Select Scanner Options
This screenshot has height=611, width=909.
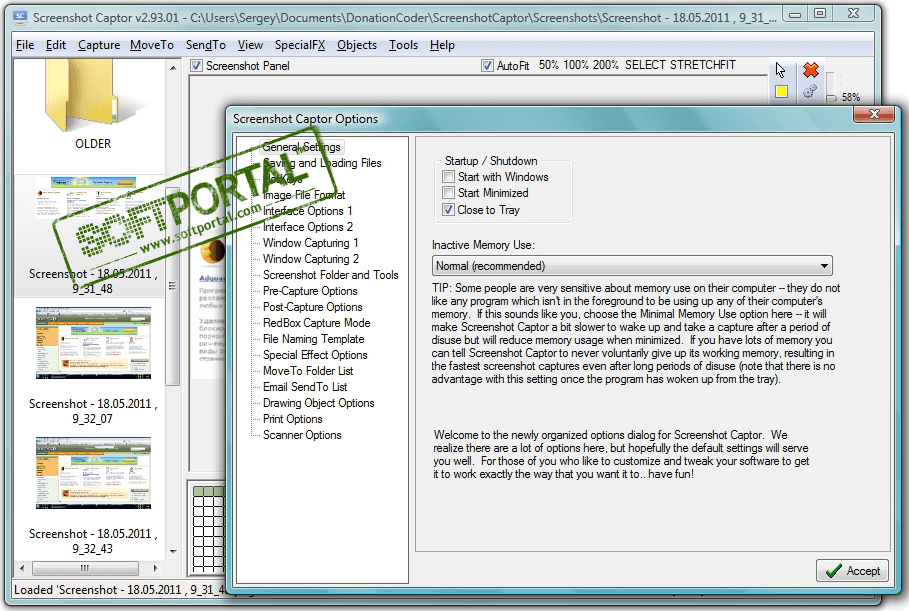click(302, 435)
